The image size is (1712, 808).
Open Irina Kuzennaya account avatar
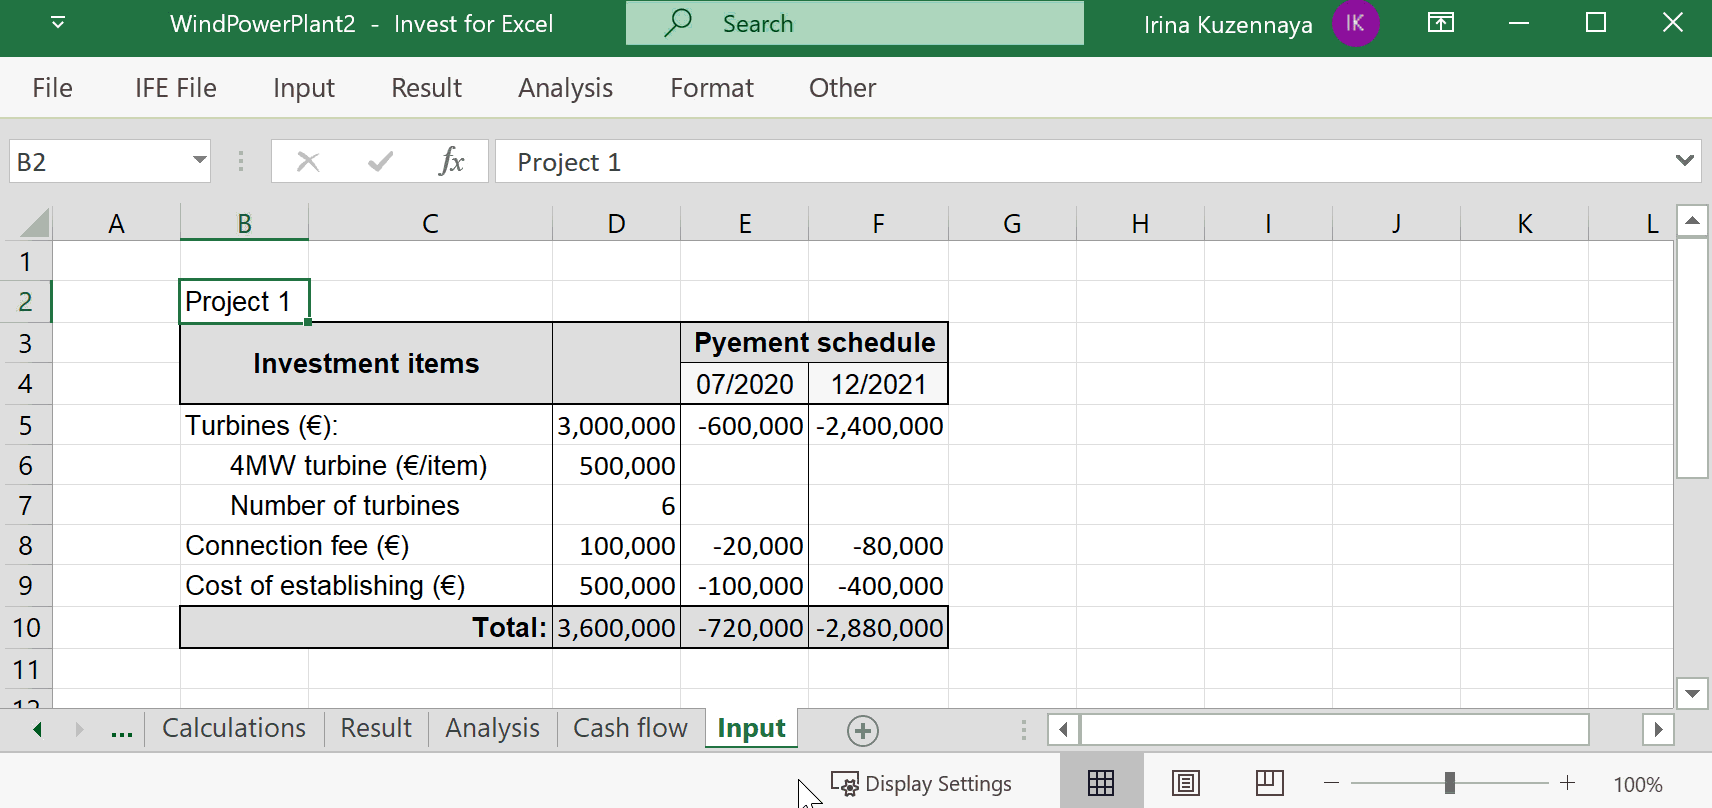1355,23
